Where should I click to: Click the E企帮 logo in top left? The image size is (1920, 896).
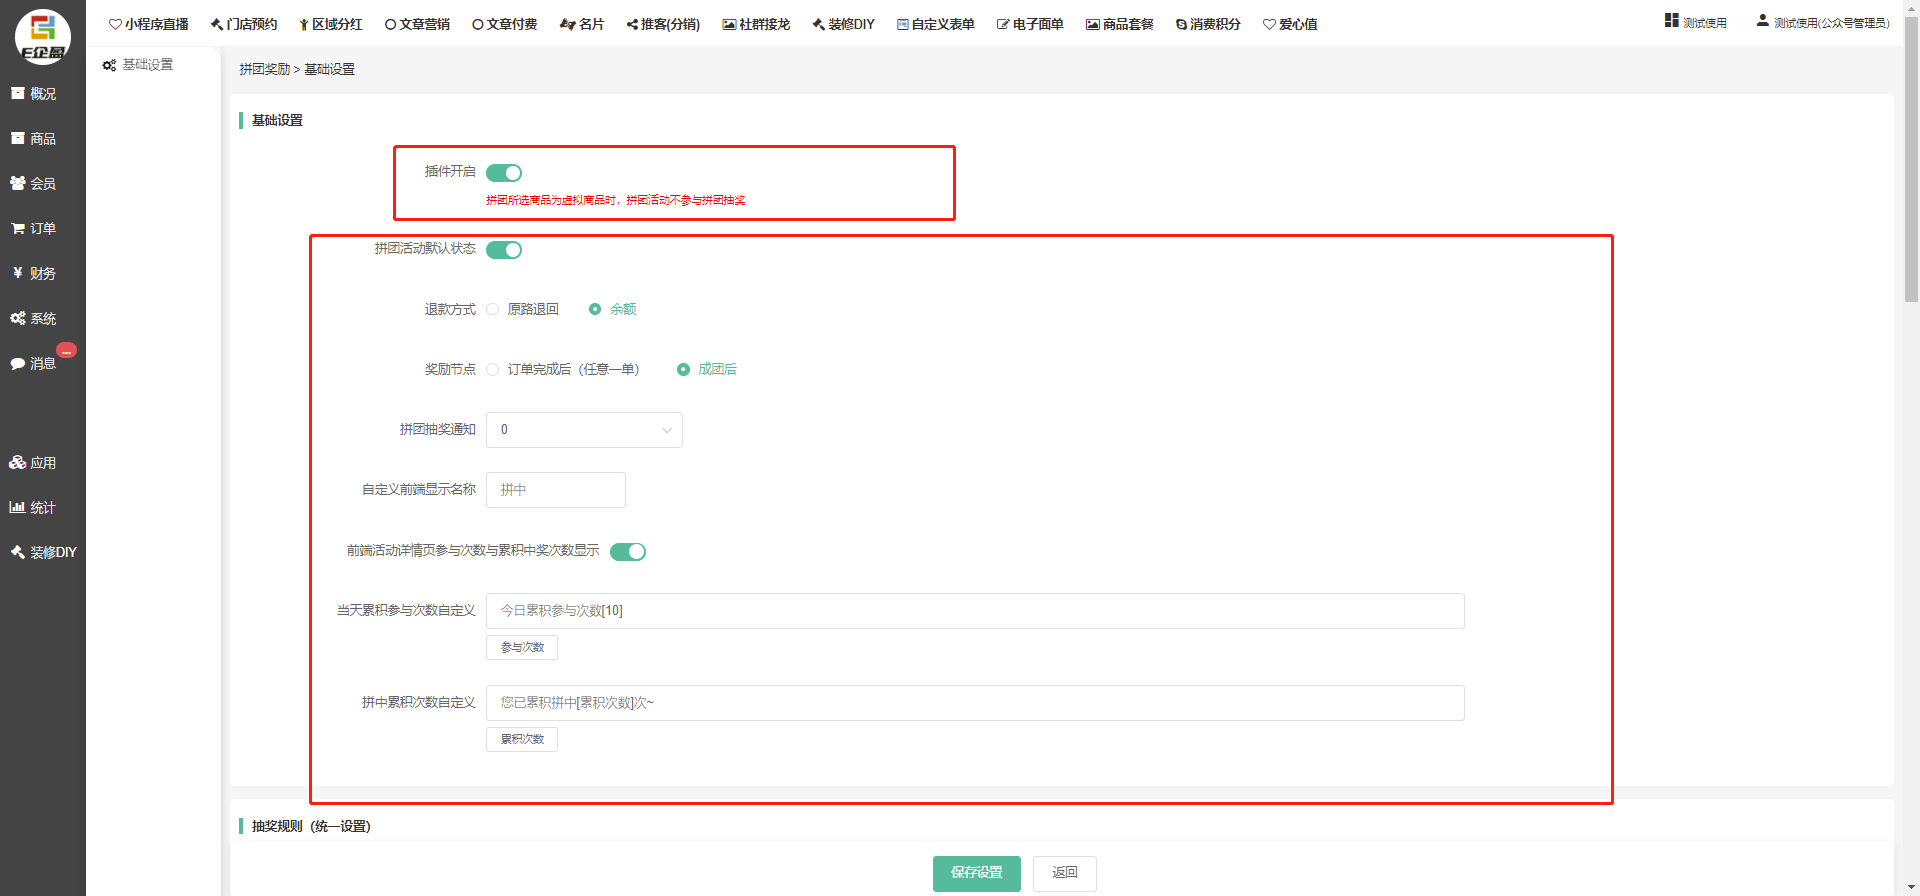42,37
